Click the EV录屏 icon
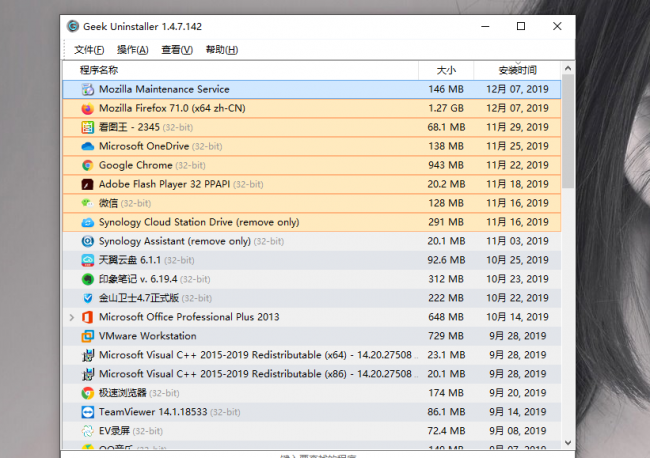This screenshot has height=458, width=650. pos(87,431)
